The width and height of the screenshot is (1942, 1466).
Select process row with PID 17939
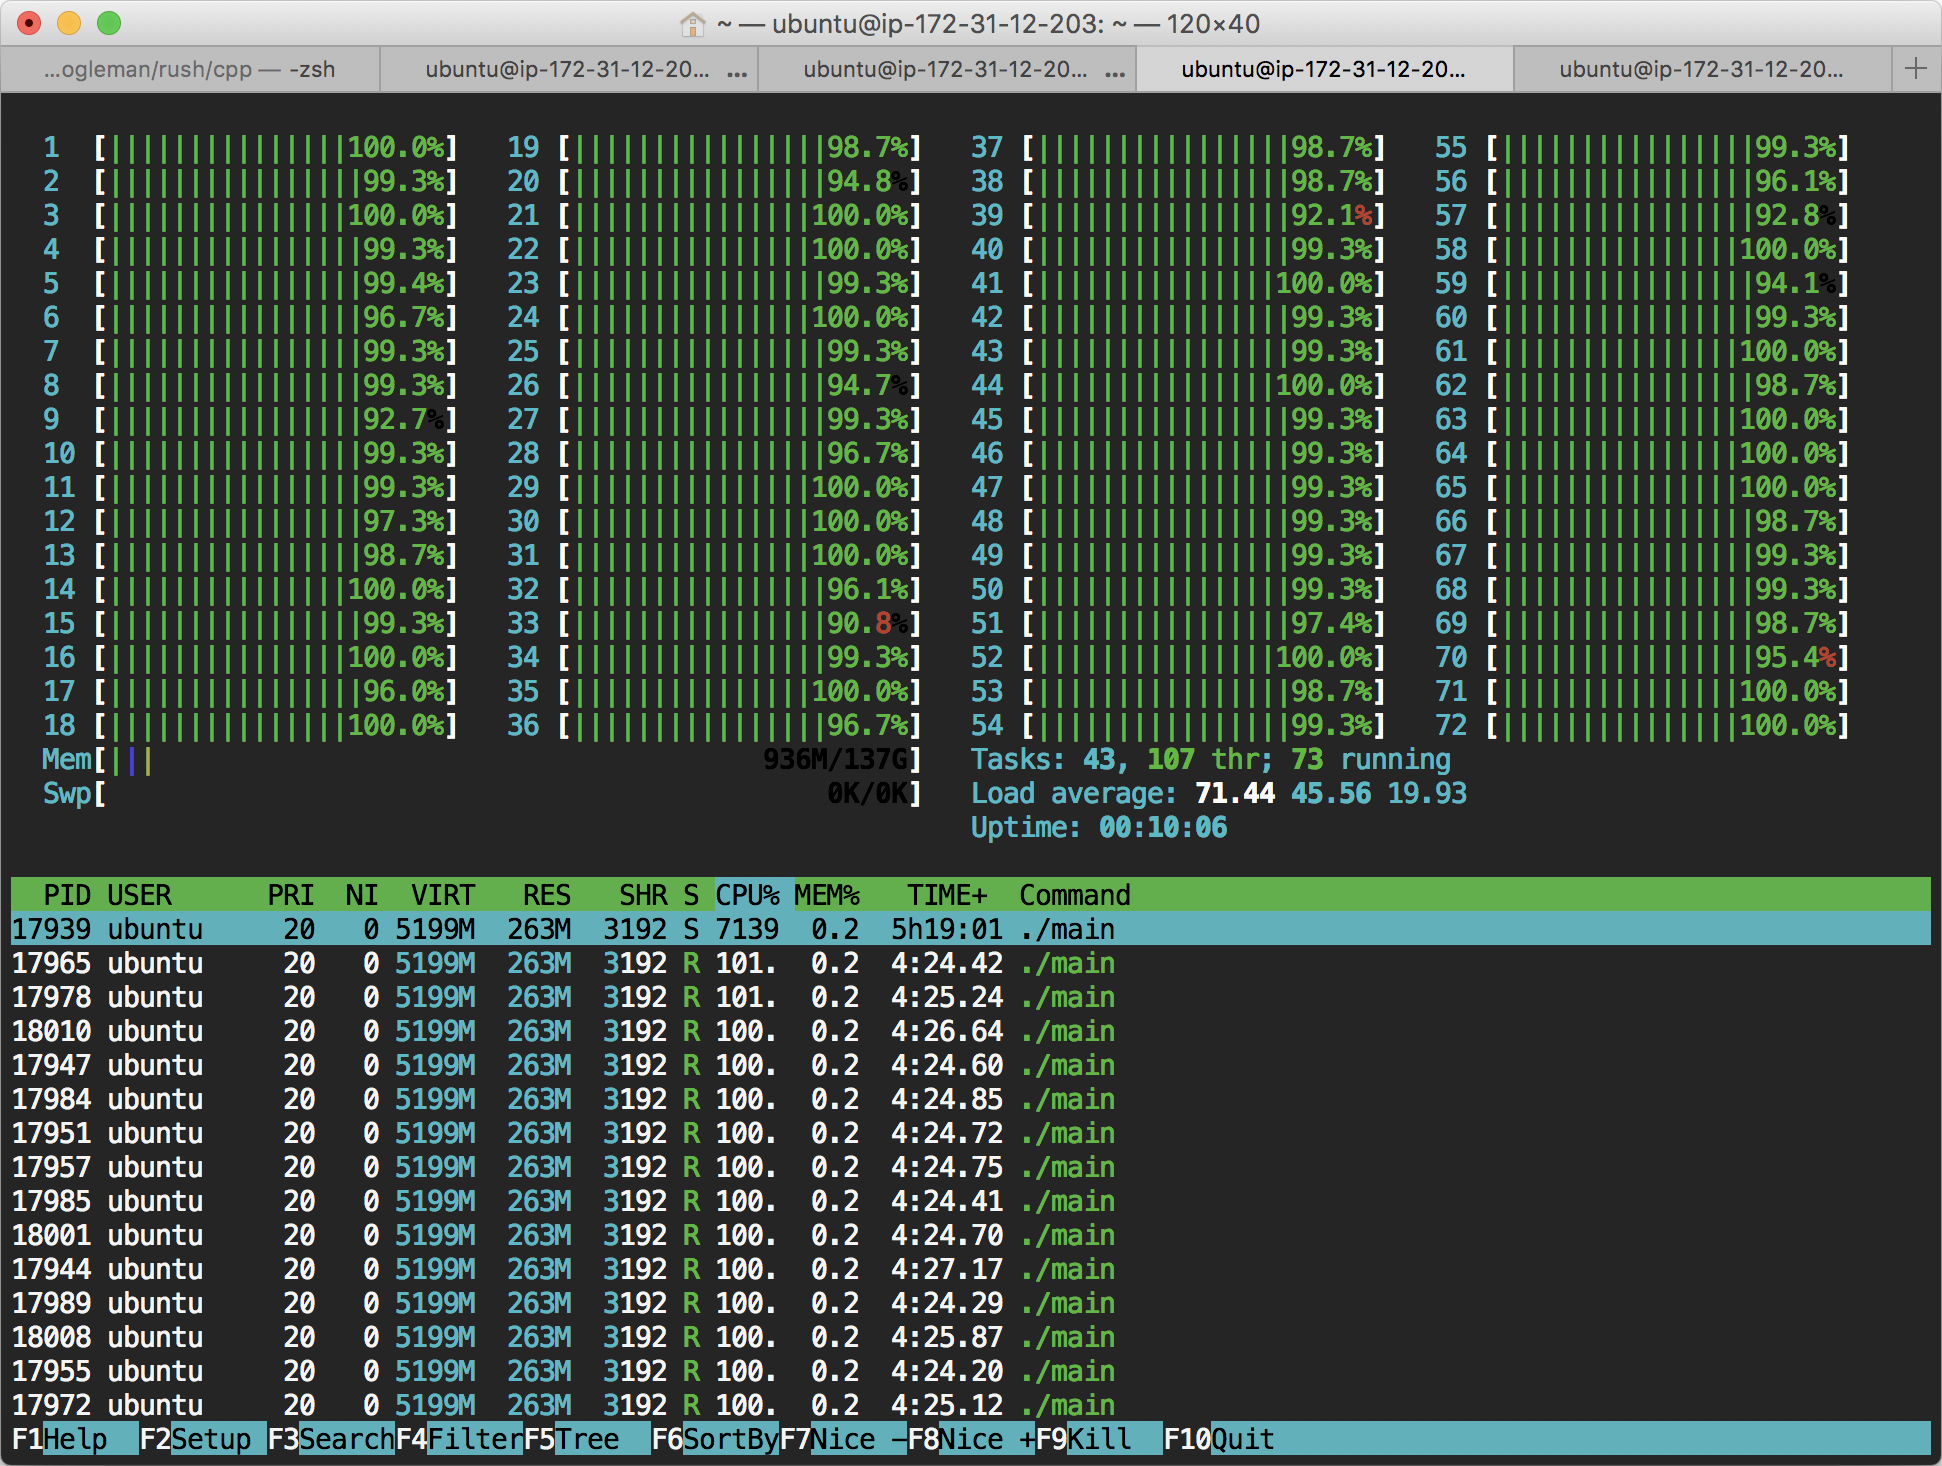click(971, 929)
